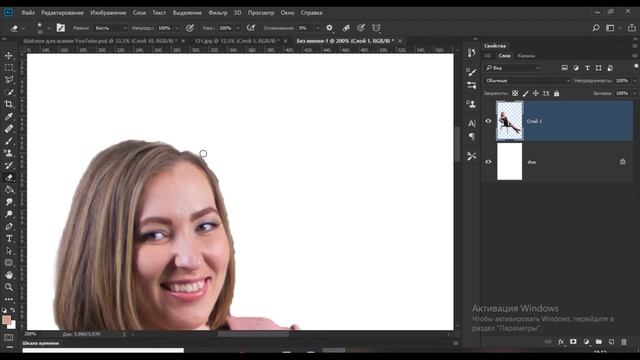
Task: Select the Move tool
Action: [x=9, y=56]
